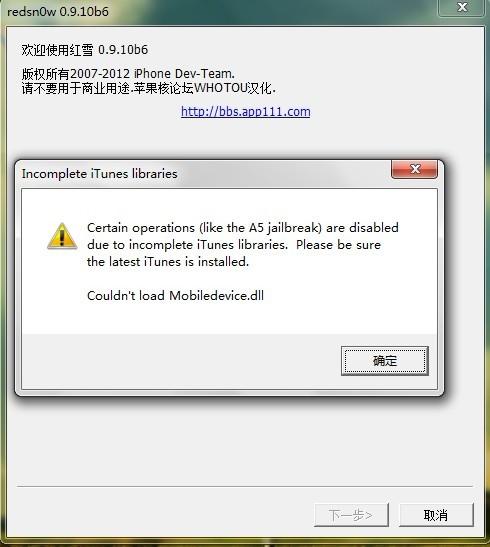Image resolution: width=490 pixels, height=547 pixels.
Task: Click the 确定 button in the dialog
Action: [x=385, y=361]
